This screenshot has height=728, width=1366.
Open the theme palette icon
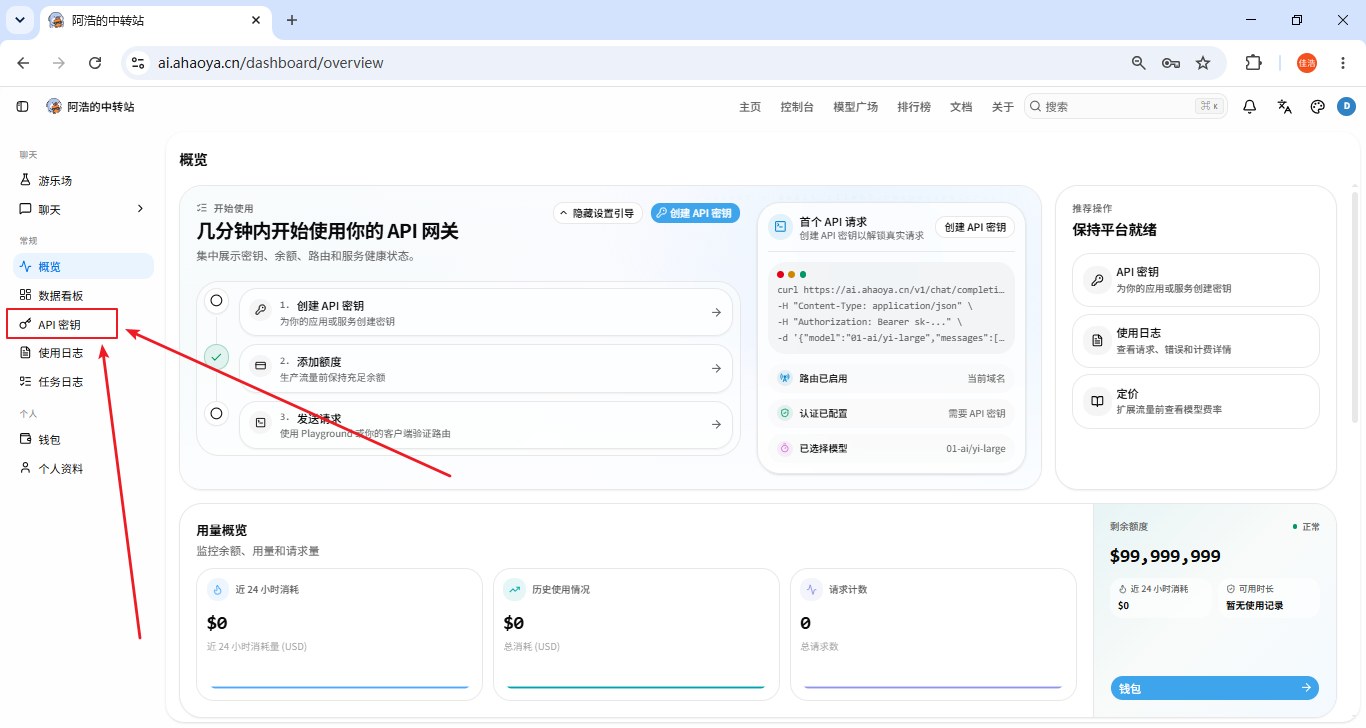pyautogui.click(x=1317, y=106)
